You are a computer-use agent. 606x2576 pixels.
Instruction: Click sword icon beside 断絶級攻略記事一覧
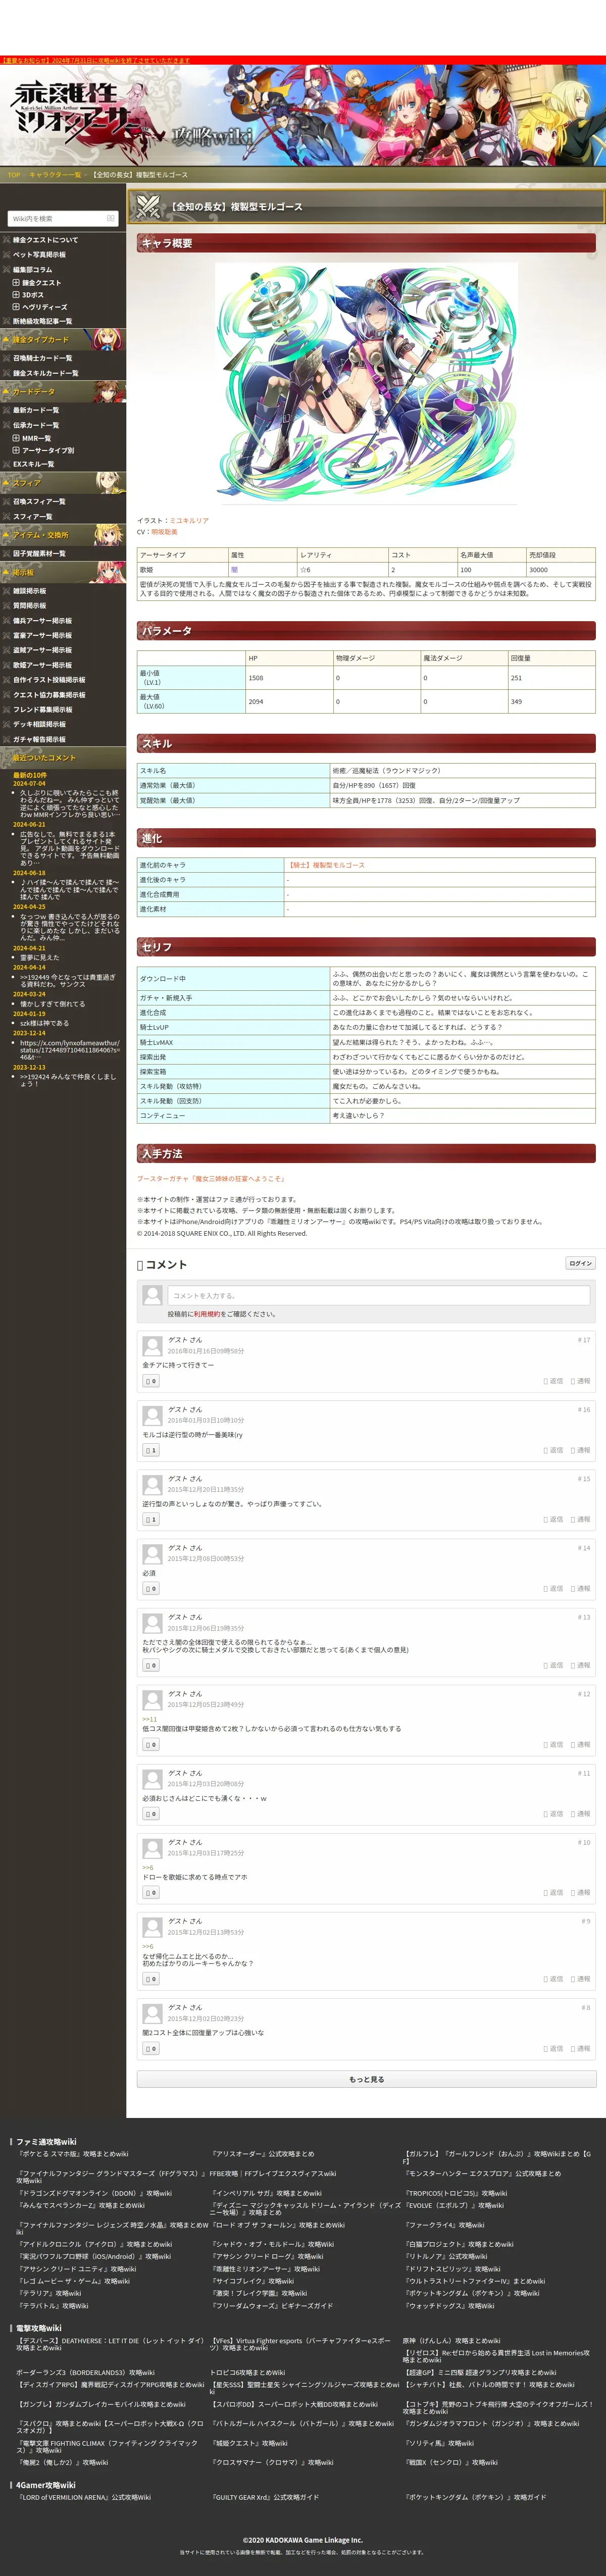(x=6, y=322)
